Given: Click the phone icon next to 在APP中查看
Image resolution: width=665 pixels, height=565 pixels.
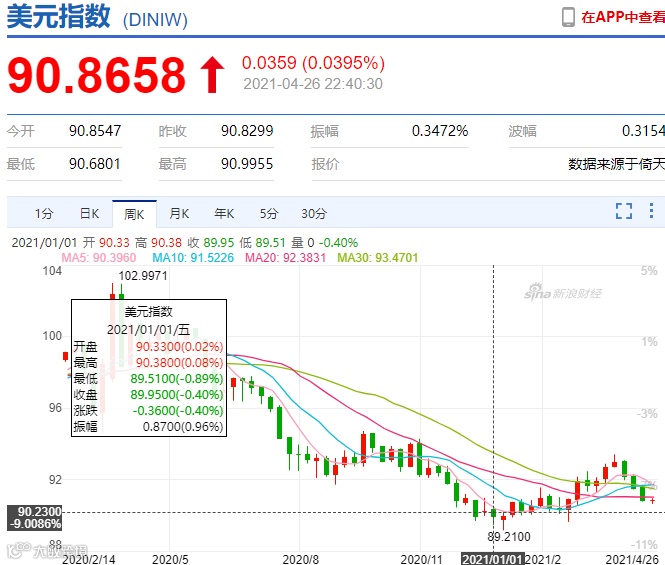Looking at the screenshot, I should click(x=568, y=17).
